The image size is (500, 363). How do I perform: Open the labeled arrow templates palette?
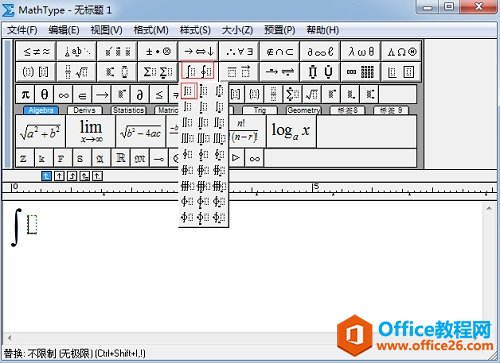point(280,71)
